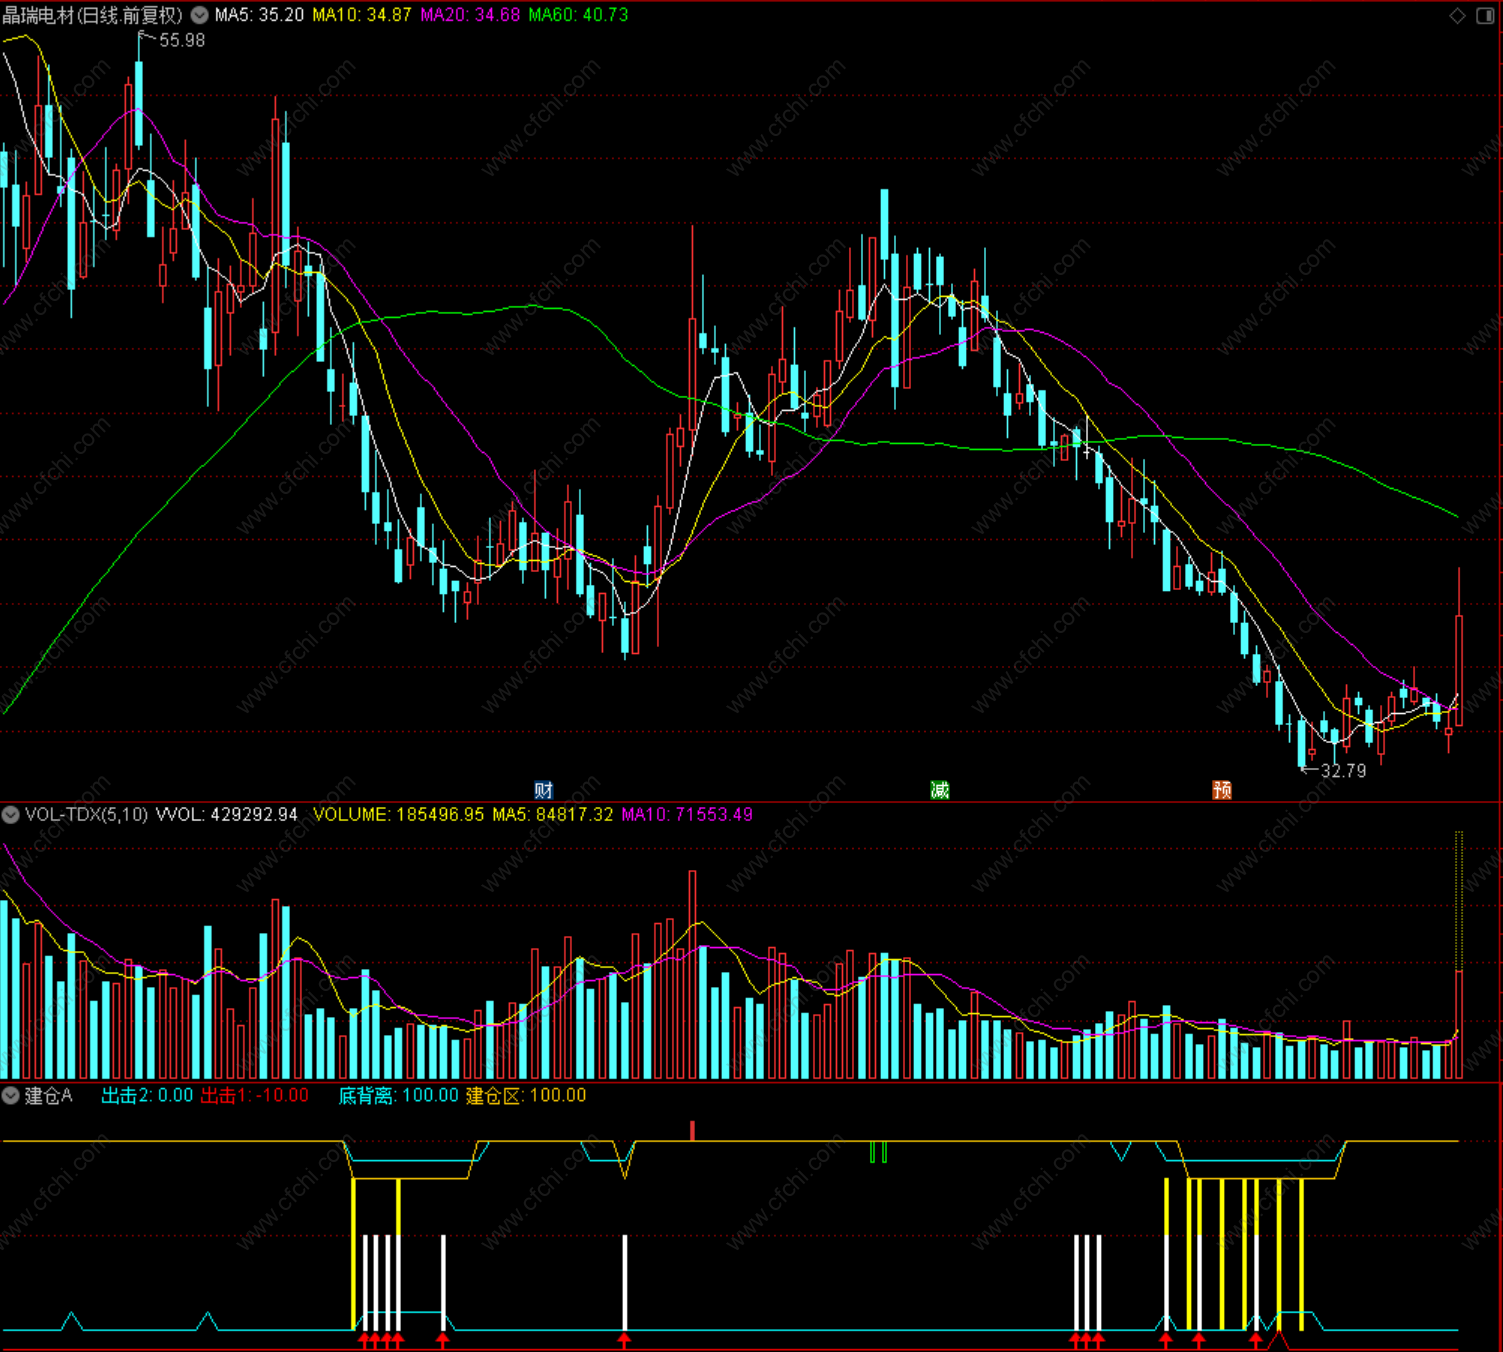Image resolution: width=1503 pixels, height=1352 pixels.
Task: Click the orange 预 forecast marker
Action: coord(1222,790)
